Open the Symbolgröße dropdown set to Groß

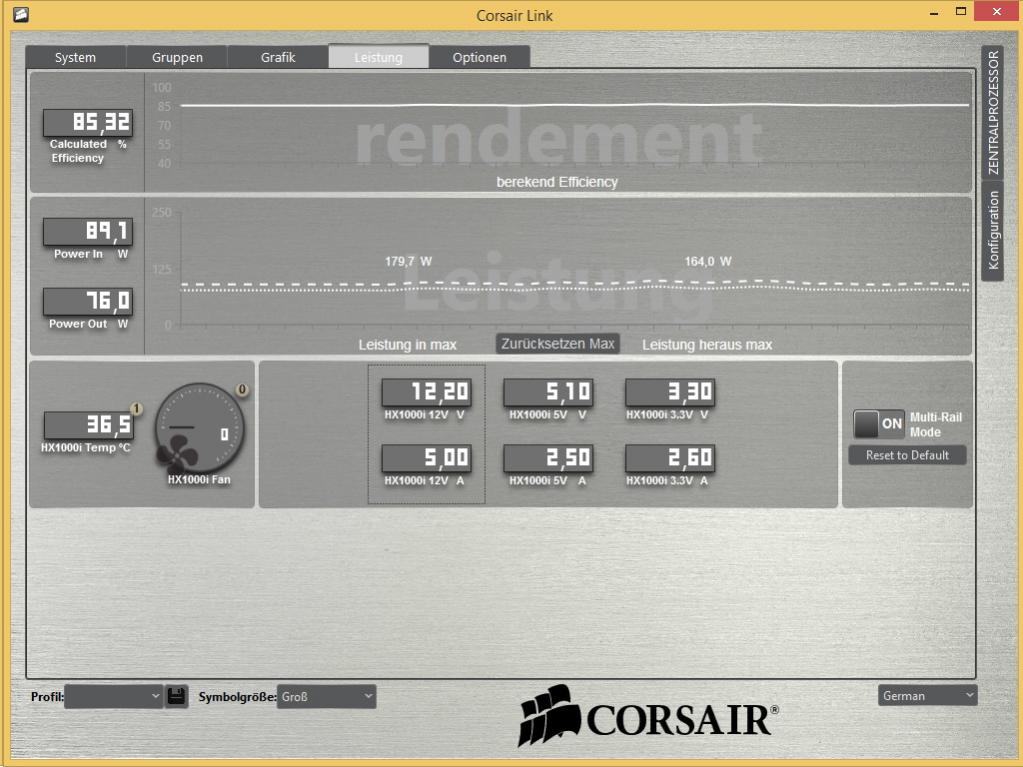pos(326,696)
